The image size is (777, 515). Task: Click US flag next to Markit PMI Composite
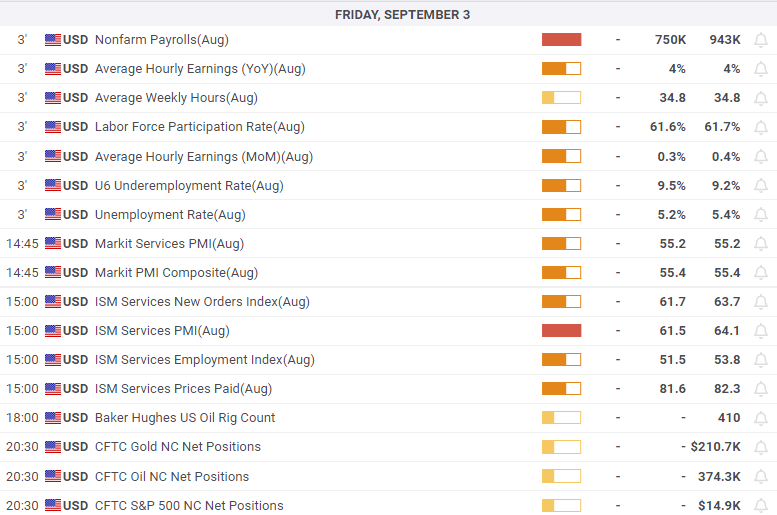point(53,272)
